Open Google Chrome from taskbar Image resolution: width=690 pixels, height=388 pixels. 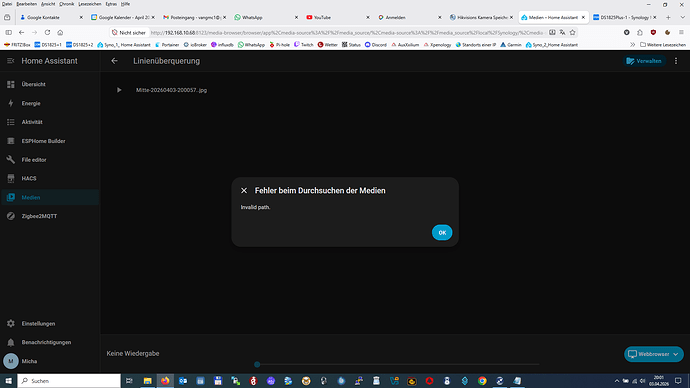(x=482, y=381)
